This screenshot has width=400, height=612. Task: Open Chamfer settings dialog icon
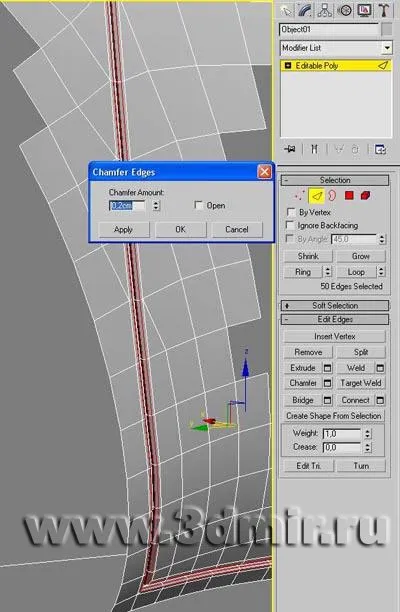pos(328,383)
